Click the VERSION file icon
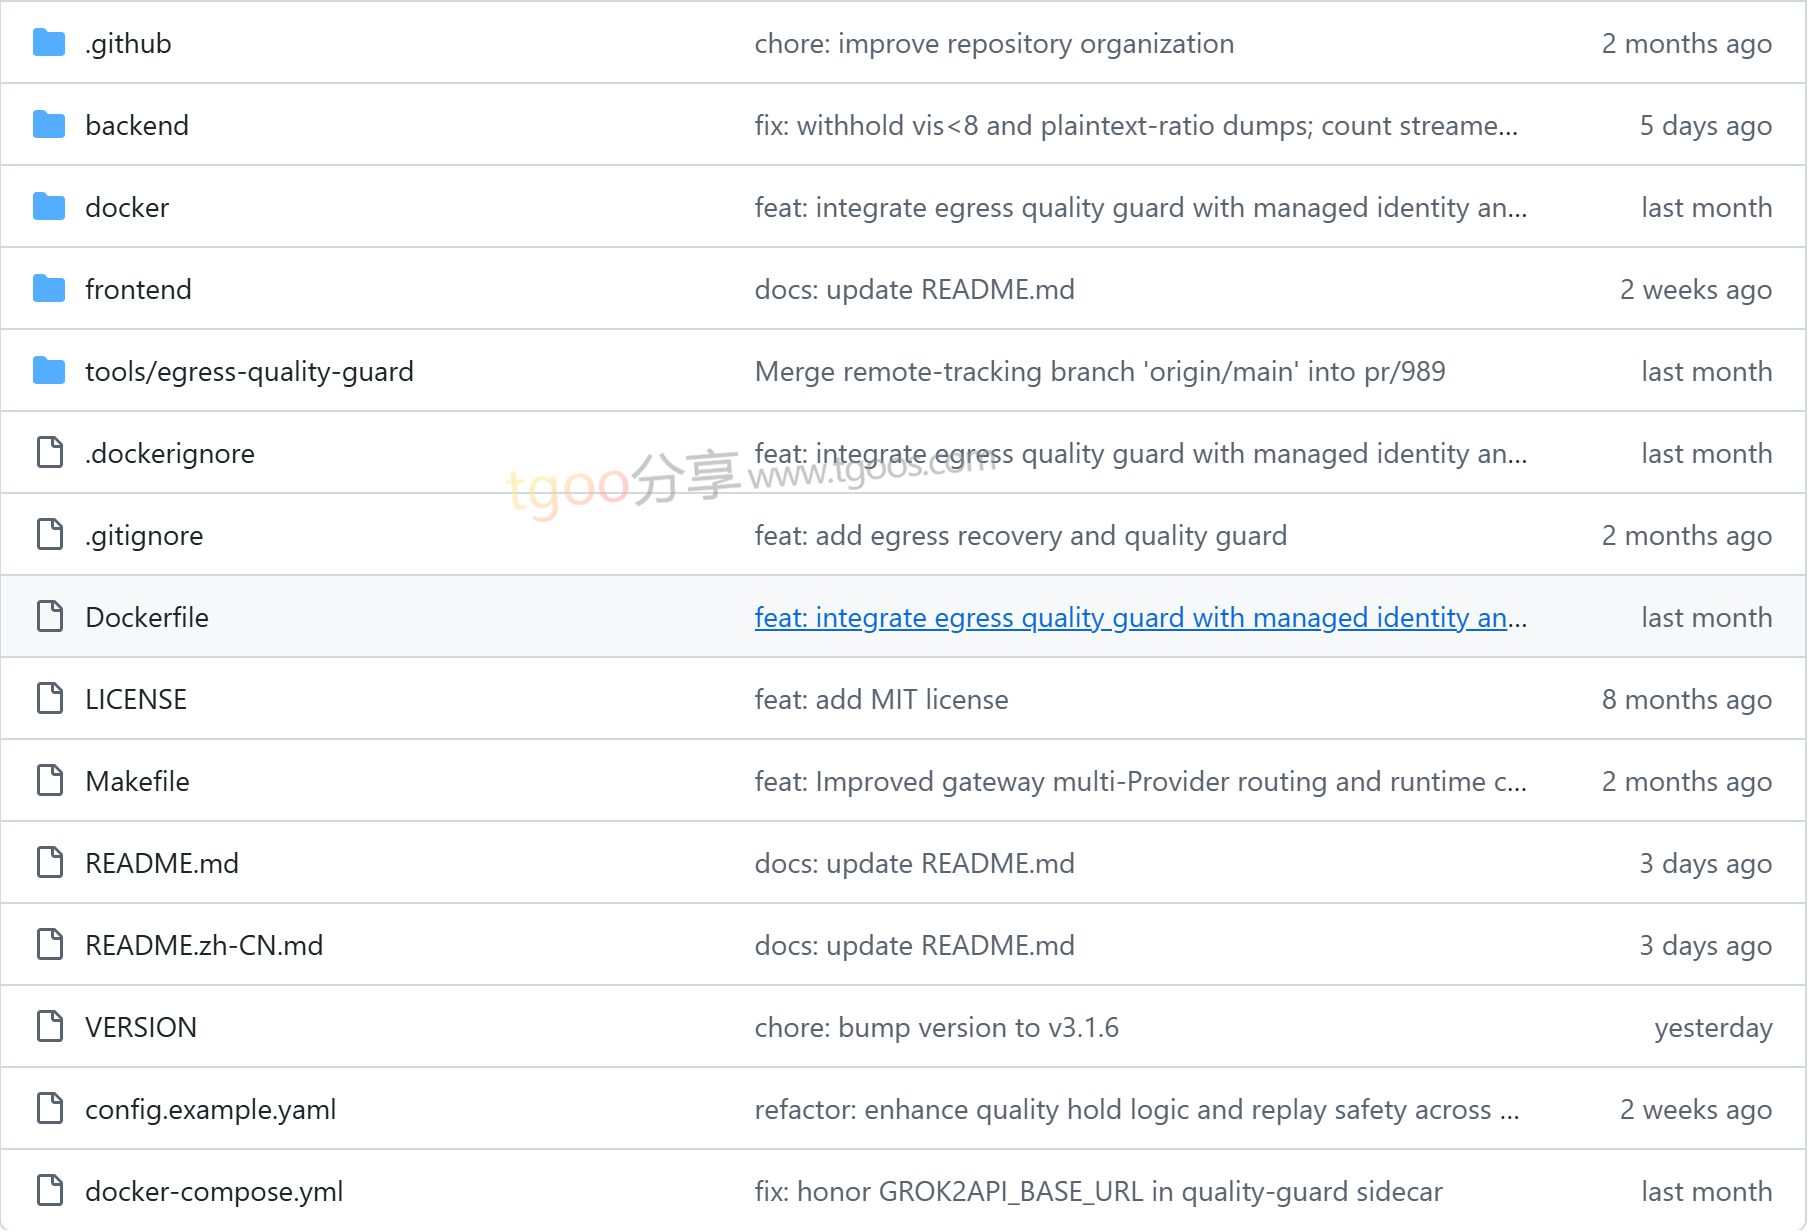The width and height of the screenshot is (1808, 1232). [x=50, y=1027]
